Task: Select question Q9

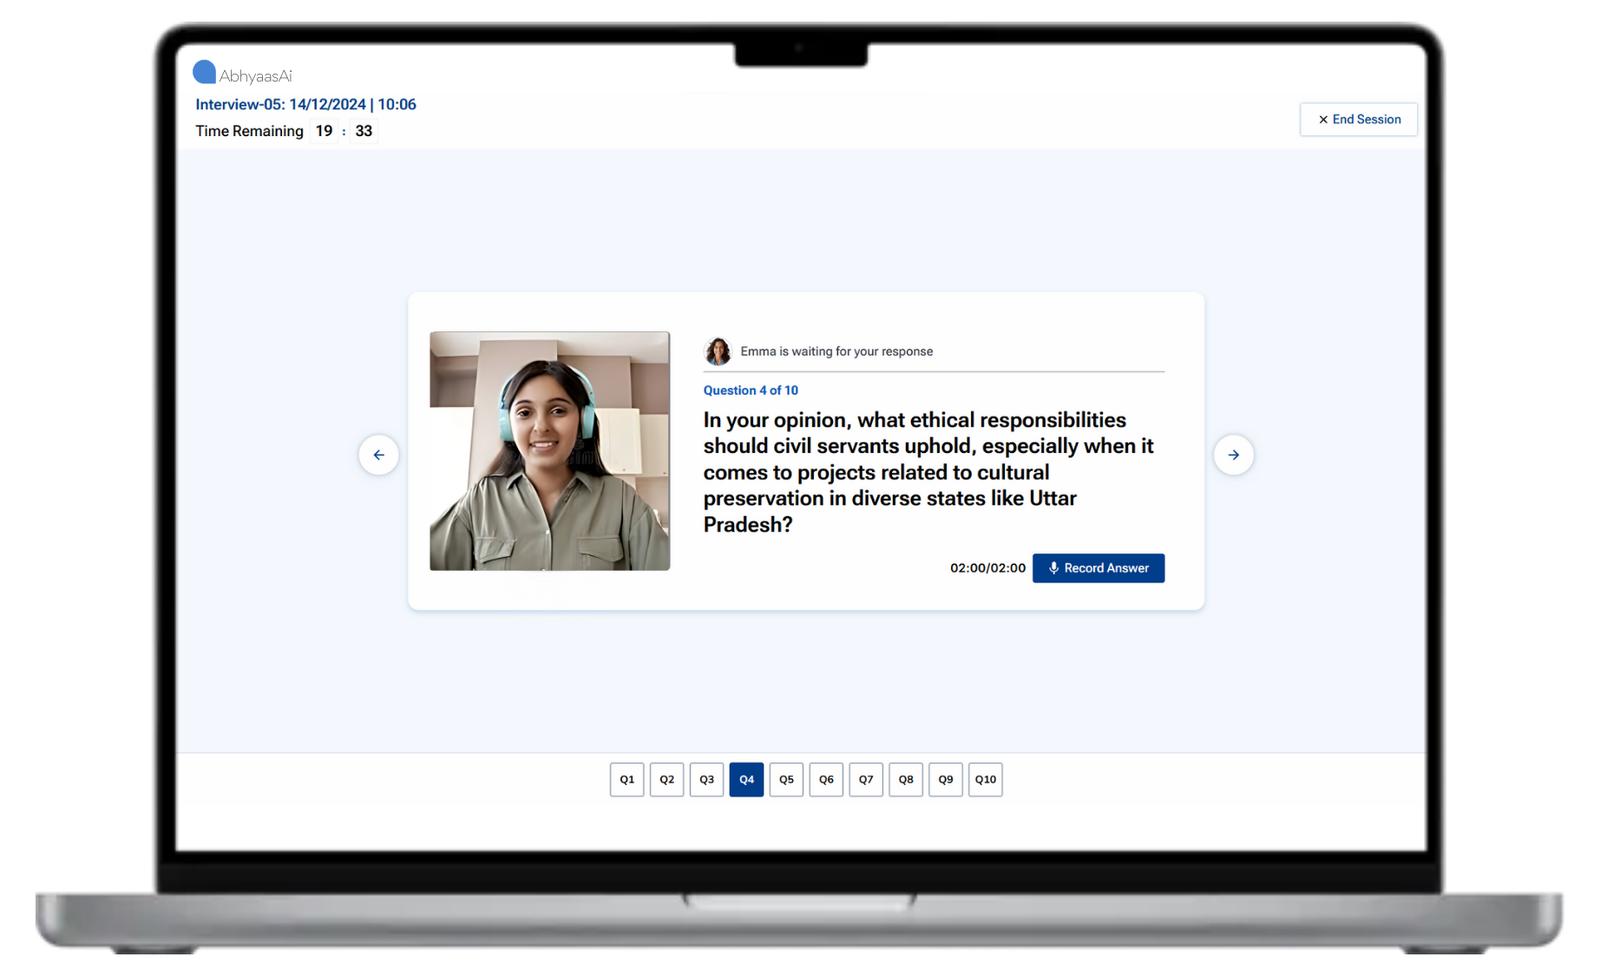Action: (x=946, y=779)
